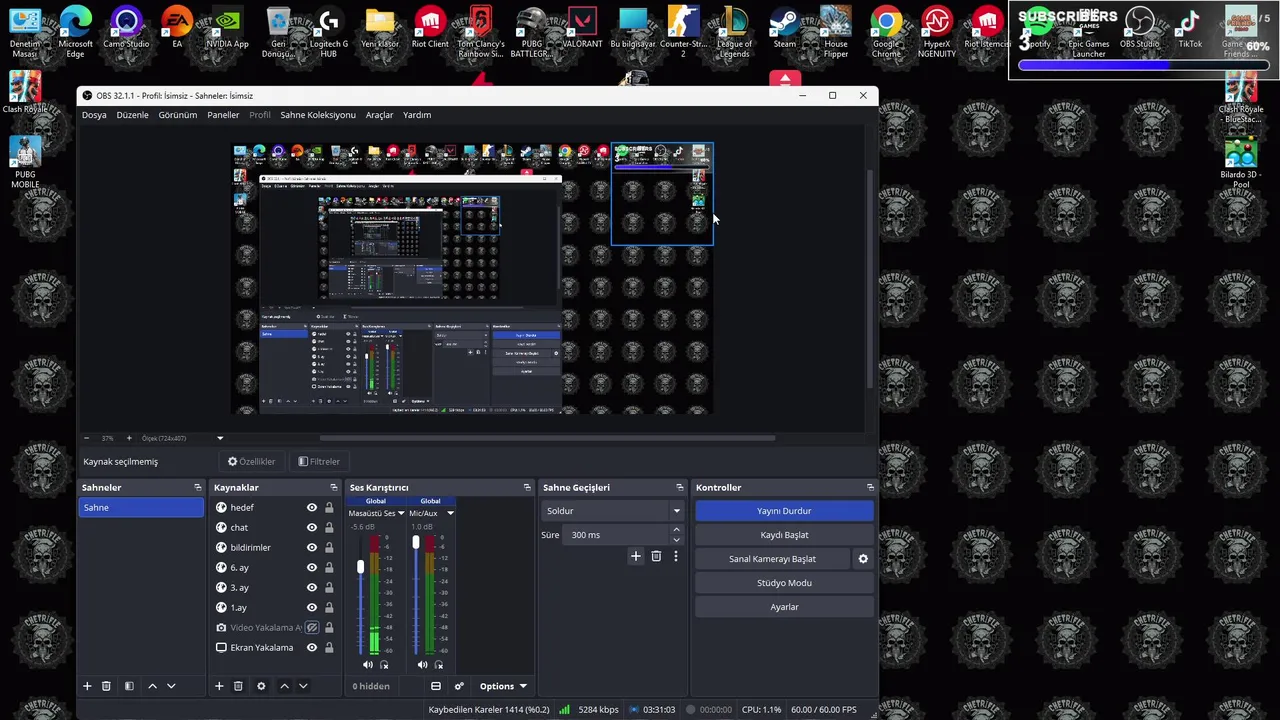Screen dimensions: 1280x720
Task: Open advanced audio properties gears icon
Action: (x=459, y=686)
